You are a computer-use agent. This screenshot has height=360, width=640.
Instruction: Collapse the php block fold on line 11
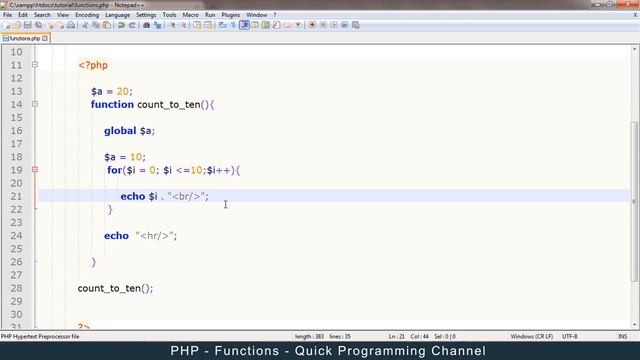click(x=35, y=64)
